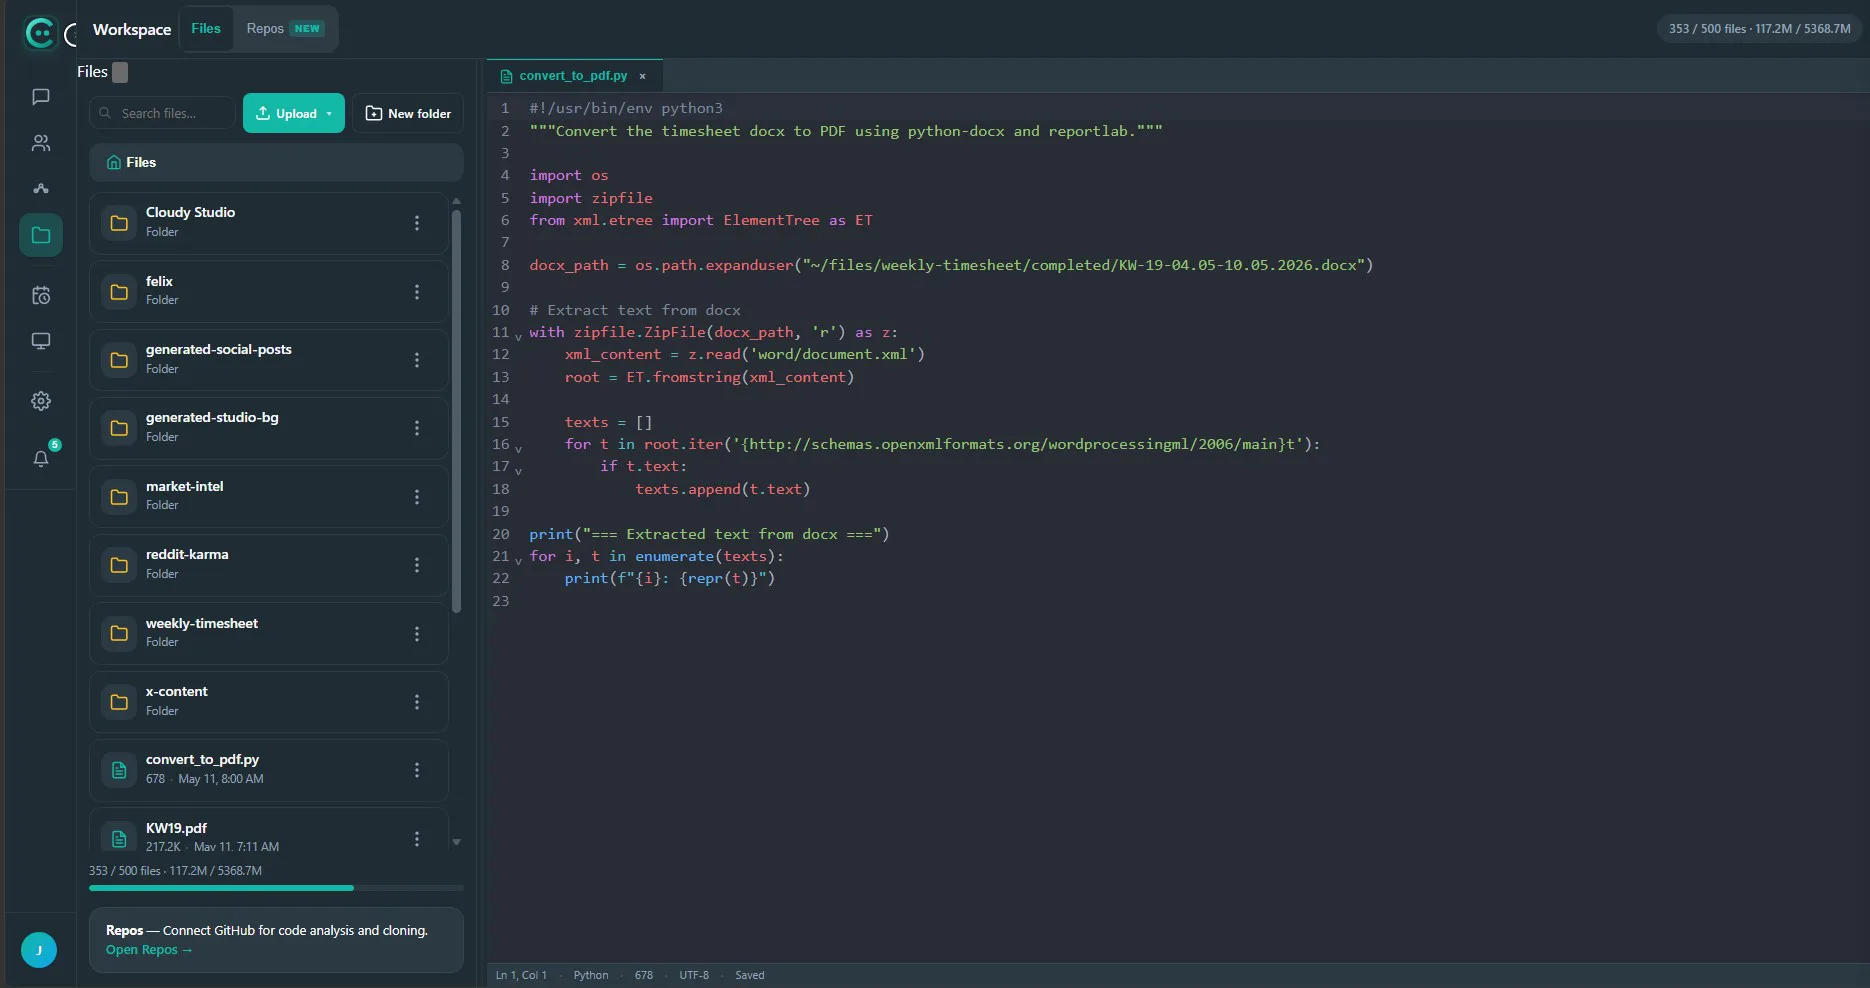Viewport: 1870px width, 988px height.
Task: Click the New folder button
Action: 408,113
